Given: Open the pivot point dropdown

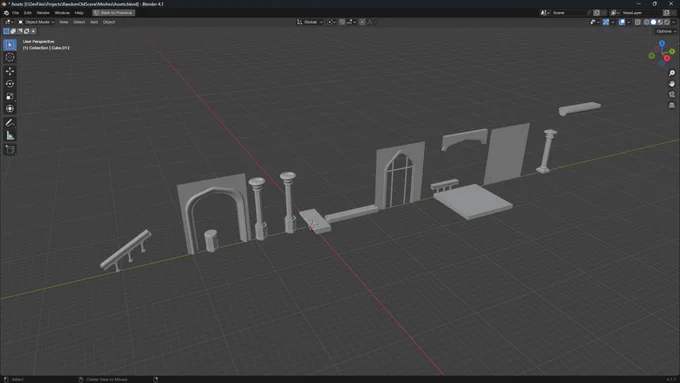Looking at the screenshot, I should point(331,22).
